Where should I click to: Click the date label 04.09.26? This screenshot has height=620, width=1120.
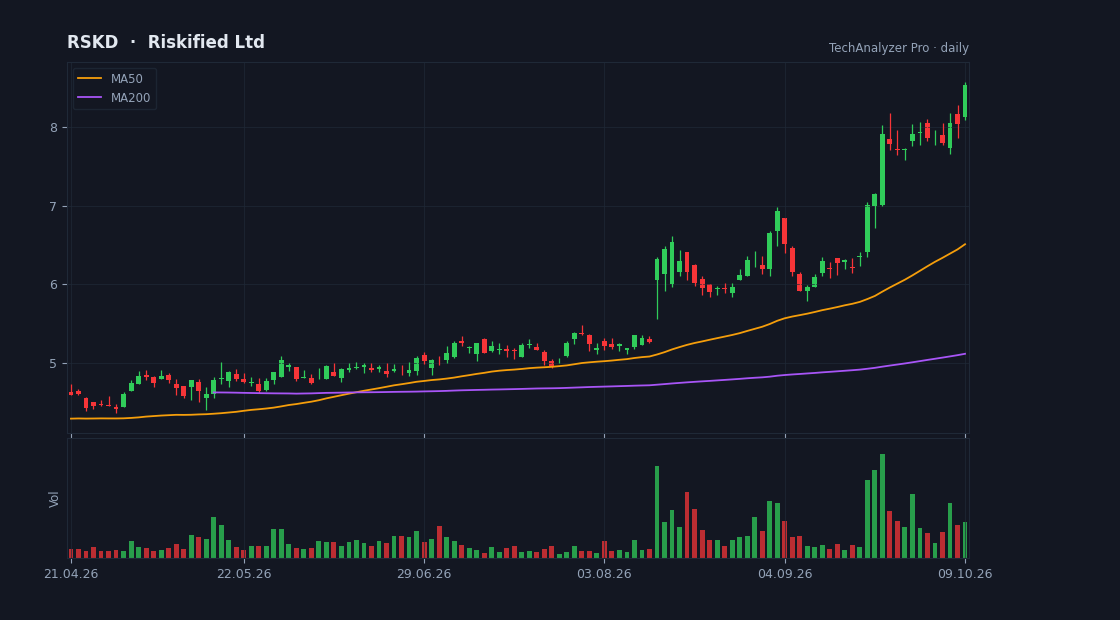coord(785,574)
